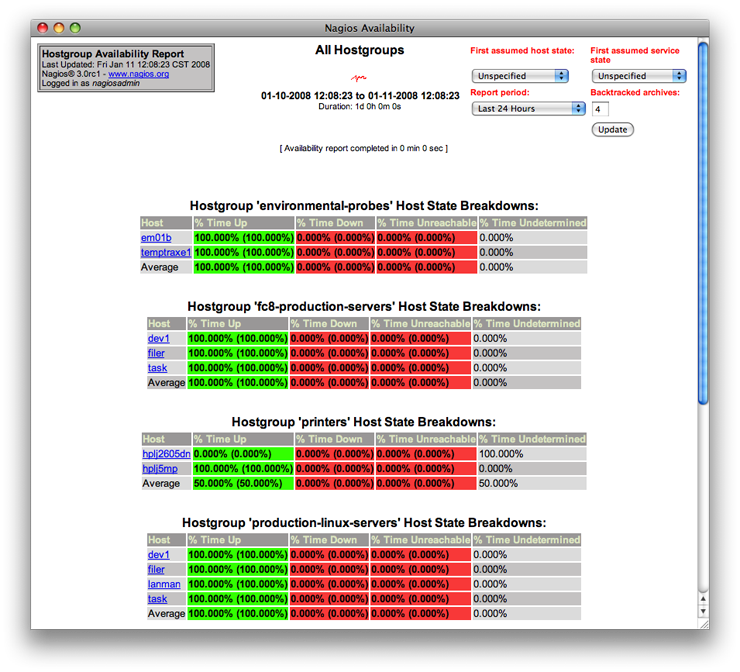The image size is (740, 672).
Task: Open task link in fc8-production-servers table
Action: point(157,368)
